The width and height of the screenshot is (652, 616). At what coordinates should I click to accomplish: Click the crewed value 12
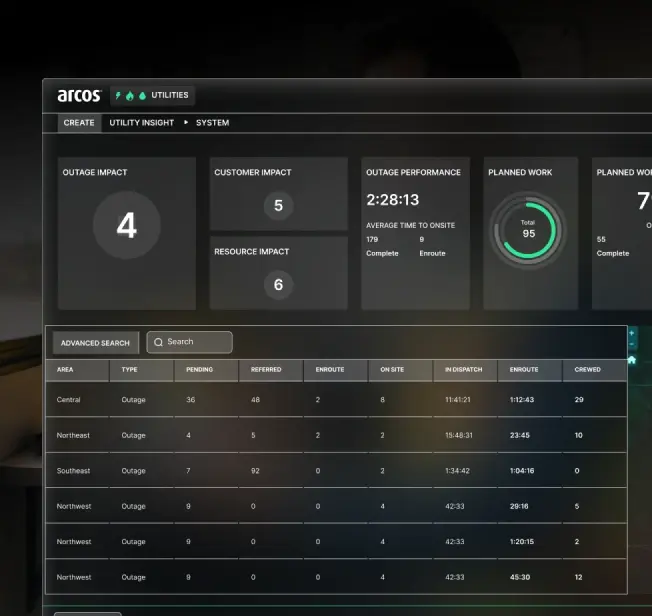coord(578,577)
